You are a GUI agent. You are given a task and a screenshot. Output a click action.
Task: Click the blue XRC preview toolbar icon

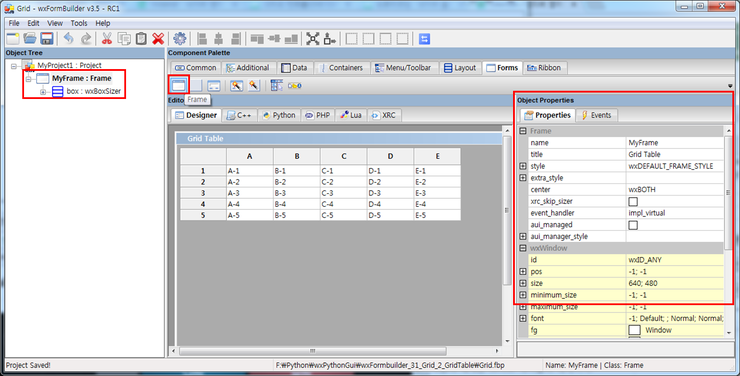(x=424, y=39)
